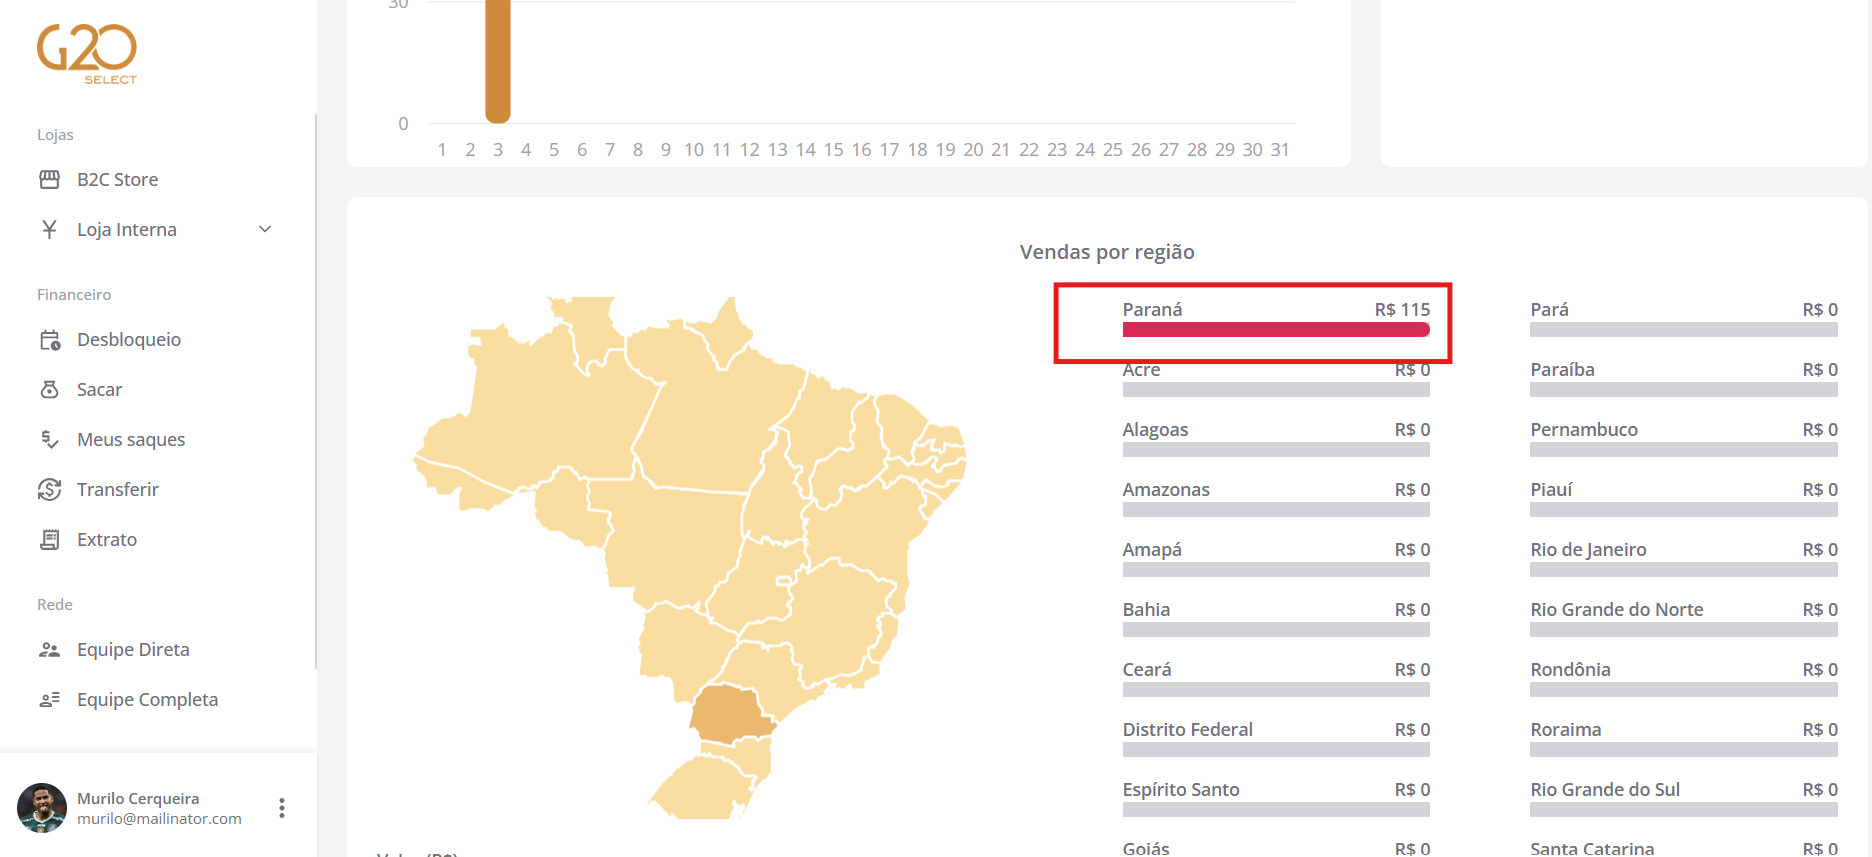The image size is (1872, 857).
Task: Click the Equipe Completa list icon
Action: click(49, 700)
